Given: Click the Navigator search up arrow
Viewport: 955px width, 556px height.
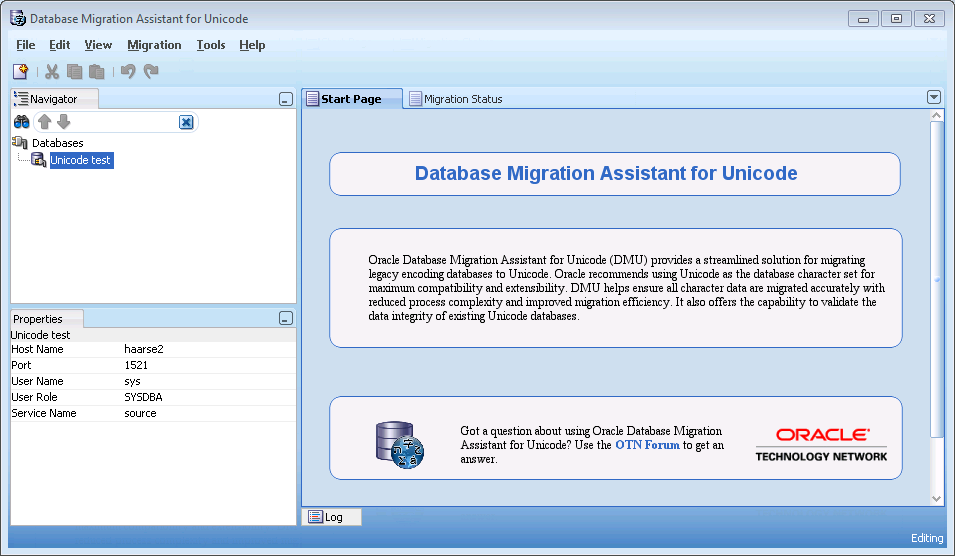Looking at the screenshot, I should pos(44,122).
